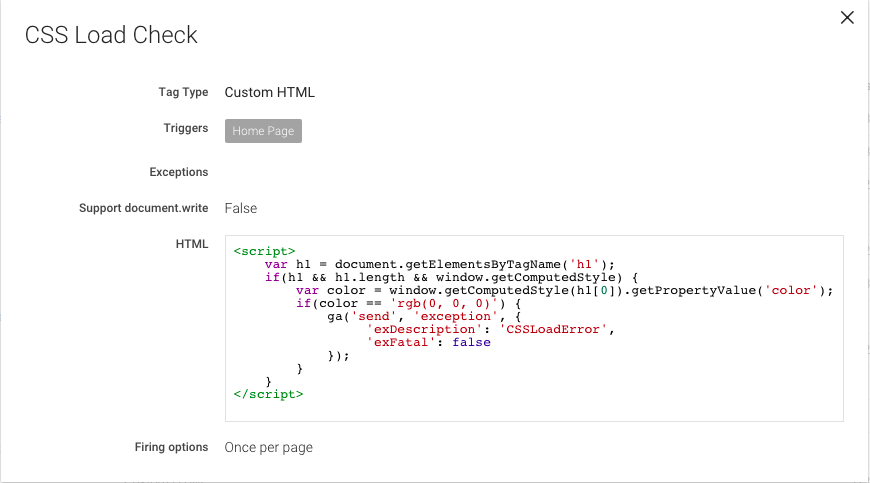Image resolution: width=870 pixels, height=483 pixels.
Task: Click the Firing options label
Action: click(171, 447)
